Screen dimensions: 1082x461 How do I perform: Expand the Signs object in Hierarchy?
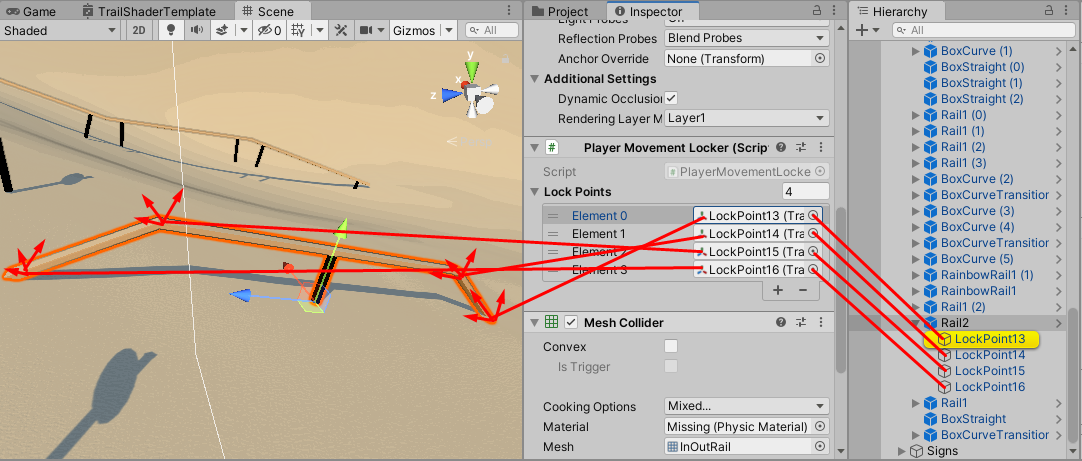(902, 451)
